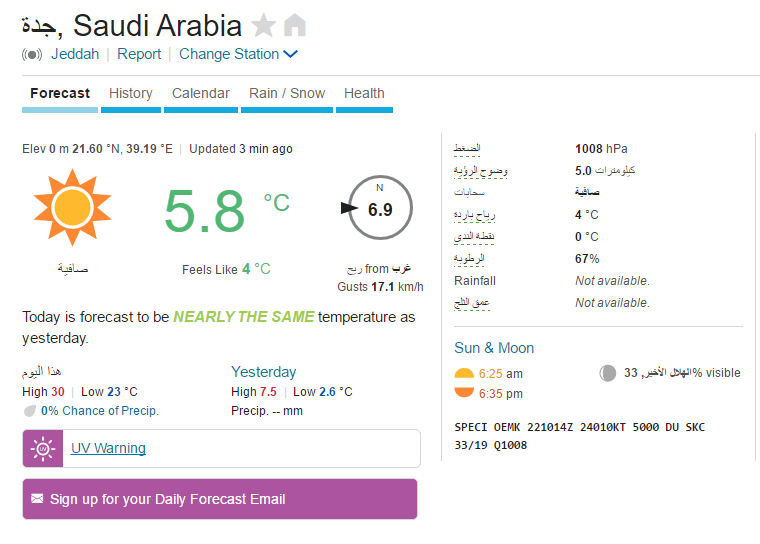Expand the Change Station dropdown

(238, 54)
